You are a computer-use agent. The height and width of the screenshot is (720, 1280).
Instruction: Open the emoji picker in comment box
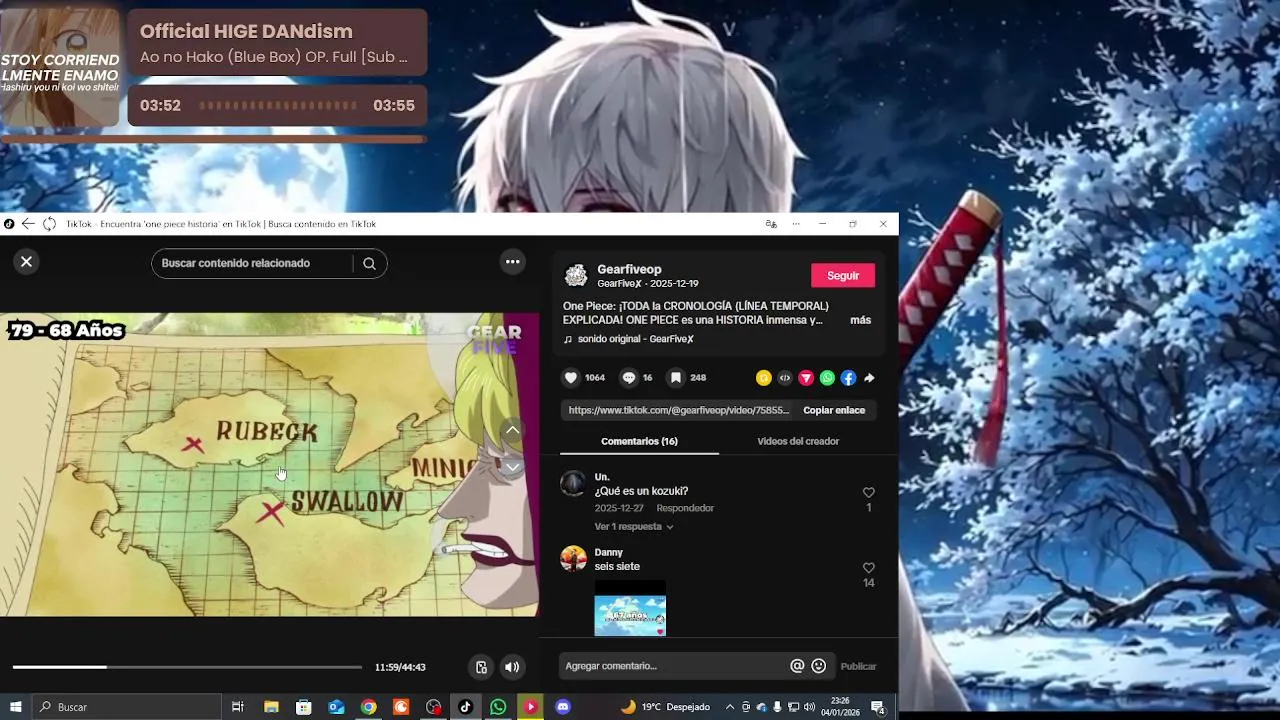(x=819, y=666)
